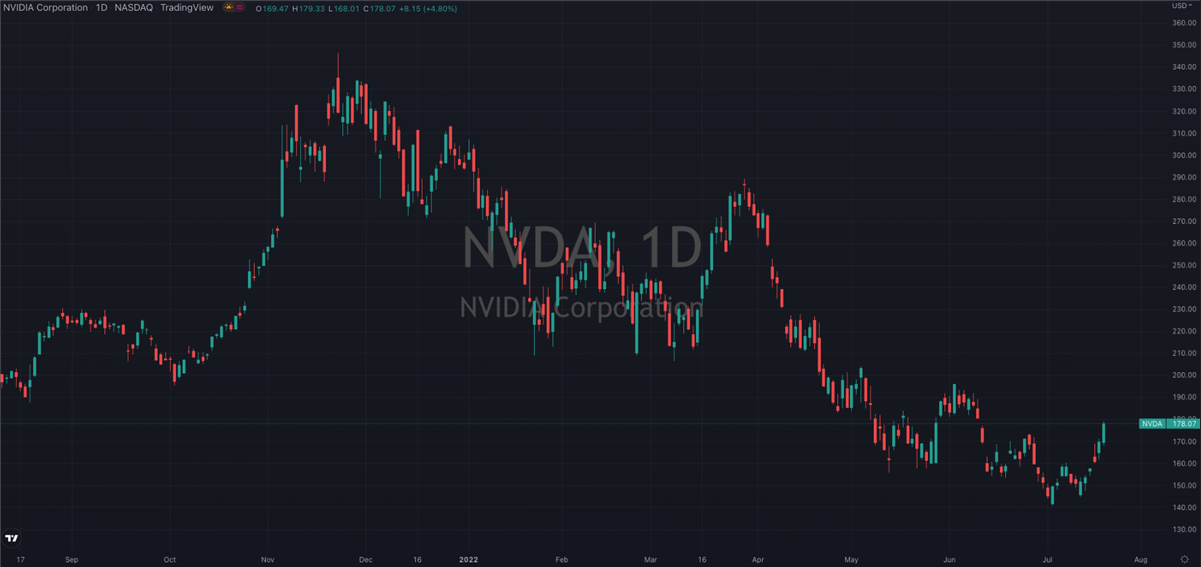Screen dimensions: 1201x567
Task: Click the Jun label on time axis
Action: click(x=949, y=559)
